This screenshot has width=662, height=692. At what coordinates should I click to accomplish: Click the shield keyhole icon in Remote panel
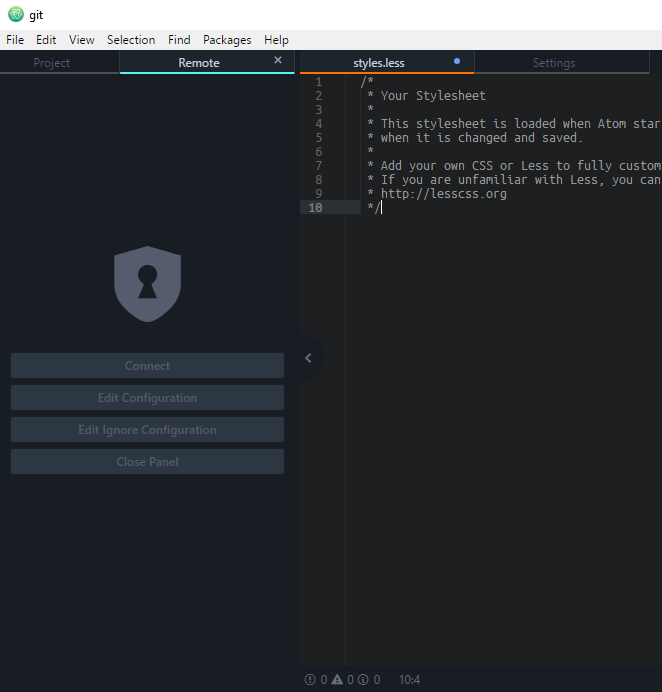coord(147,284)
